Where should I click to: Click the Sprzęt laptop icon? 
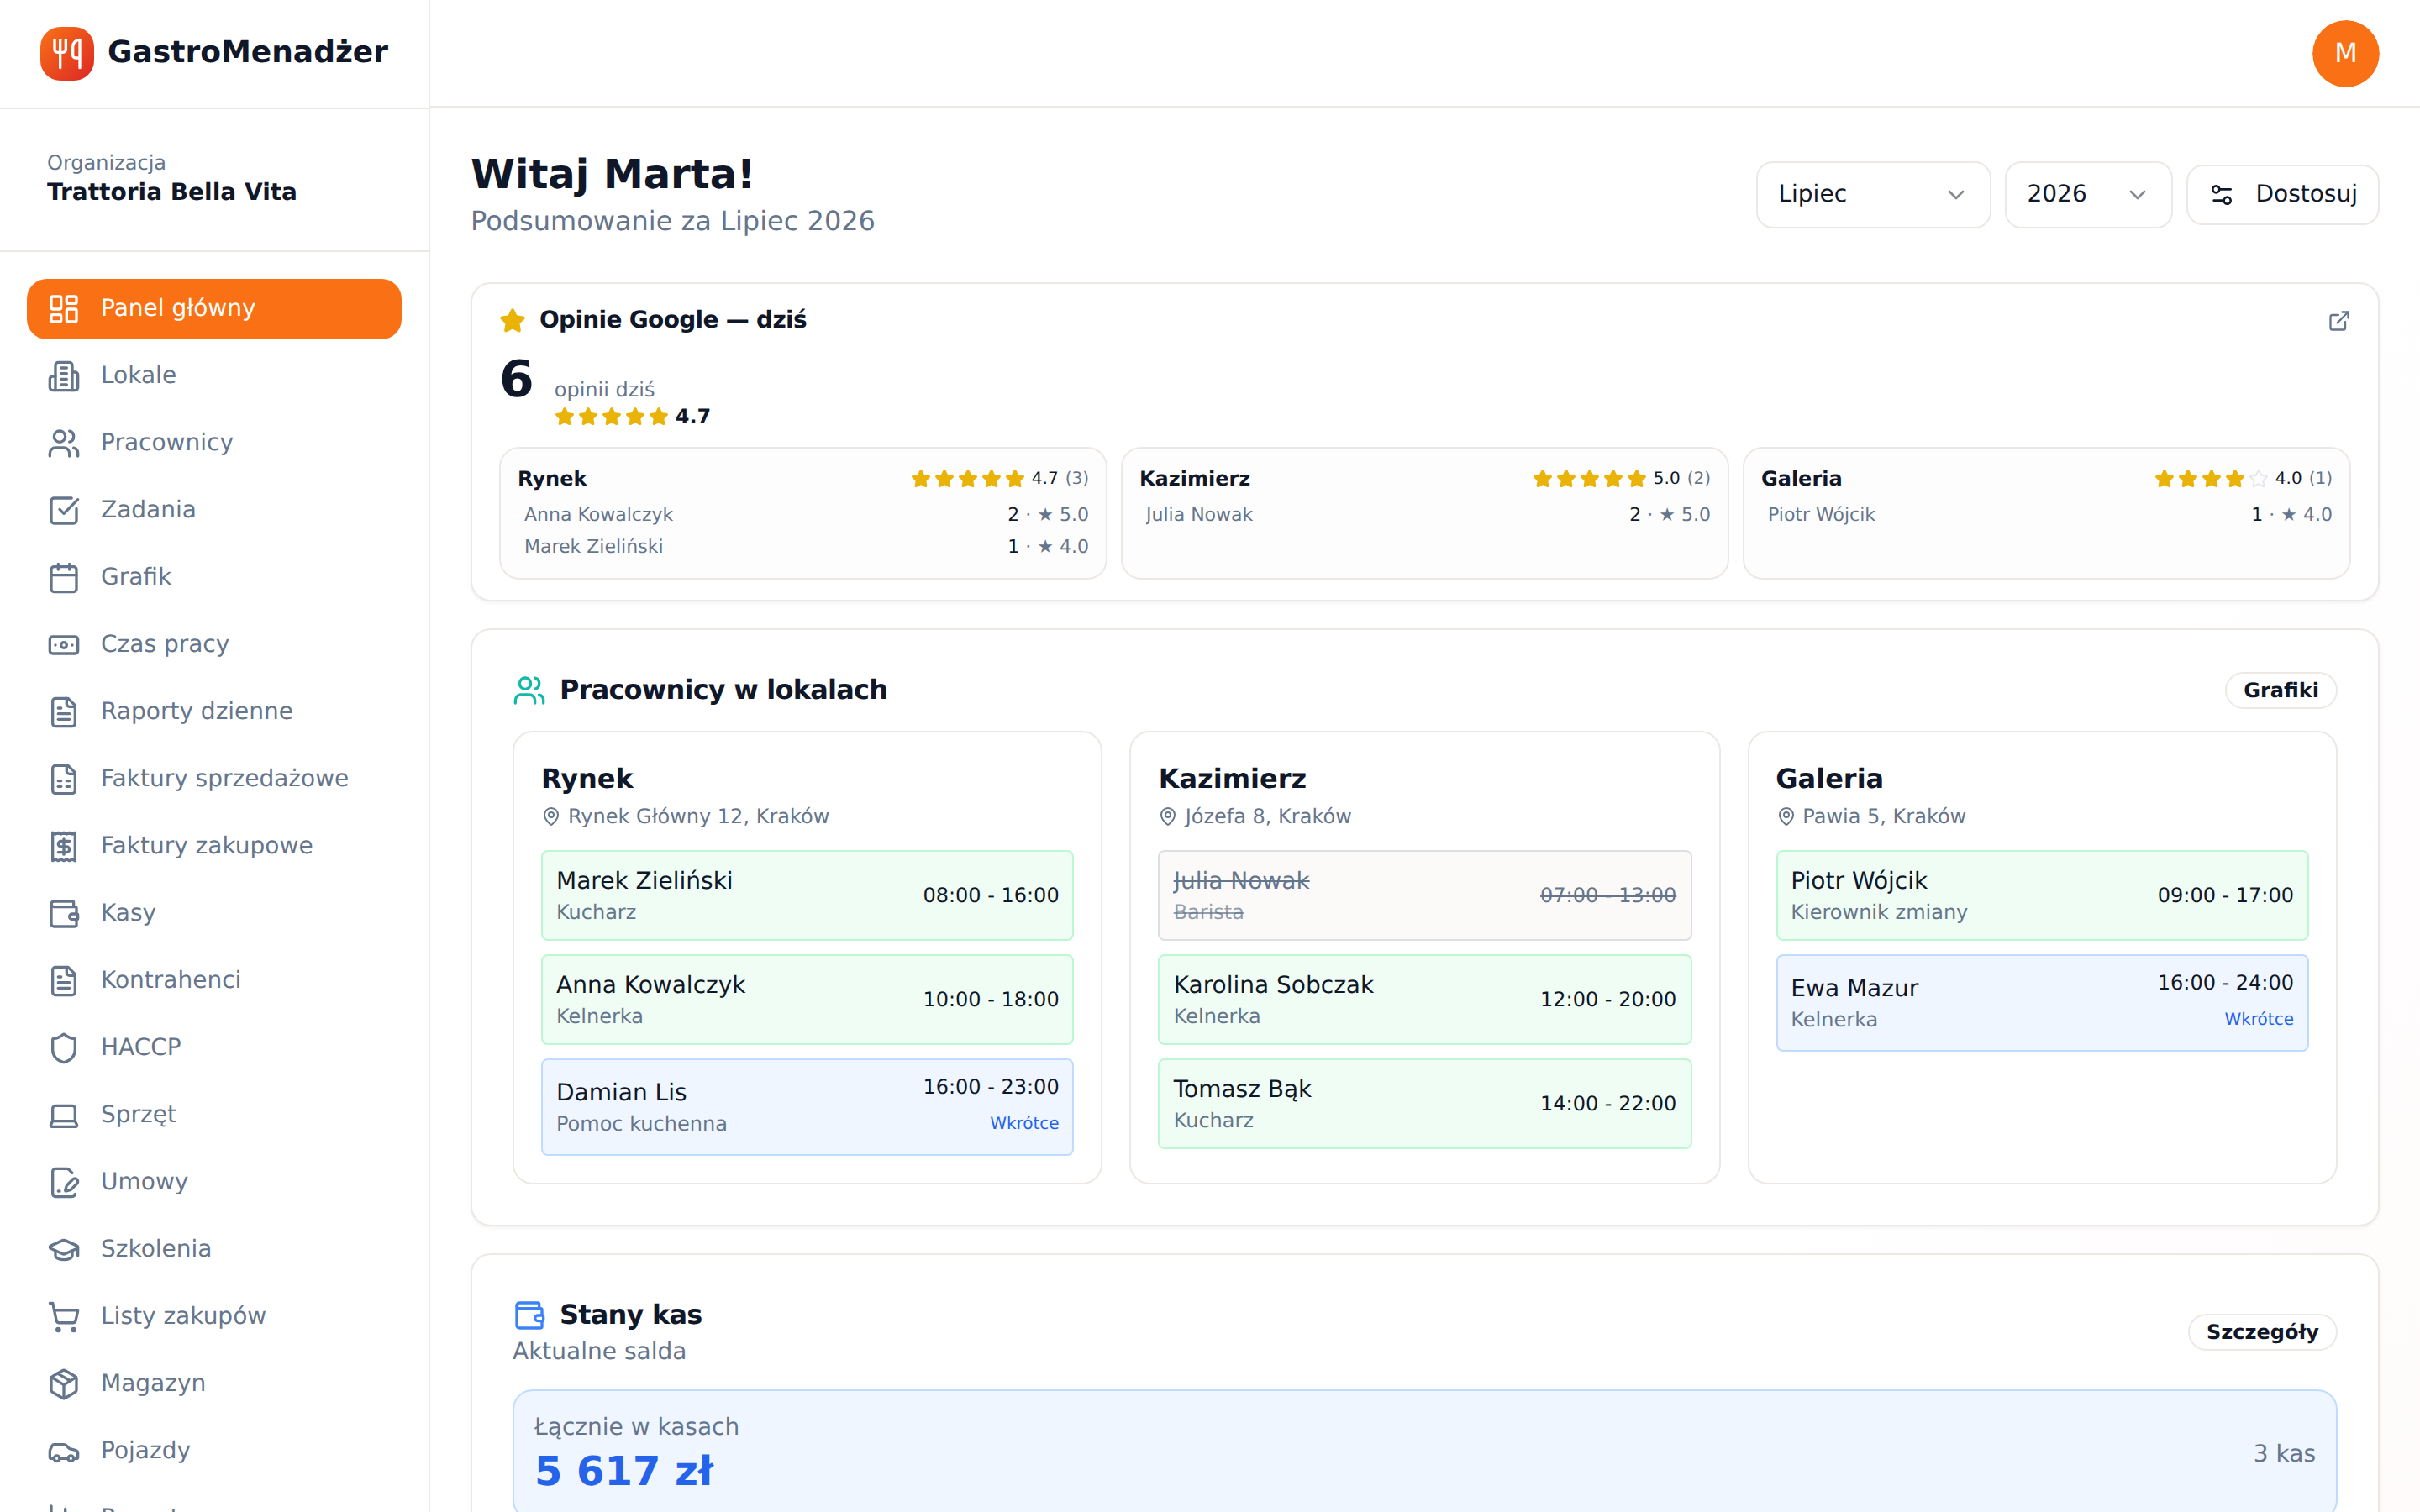64,1115
